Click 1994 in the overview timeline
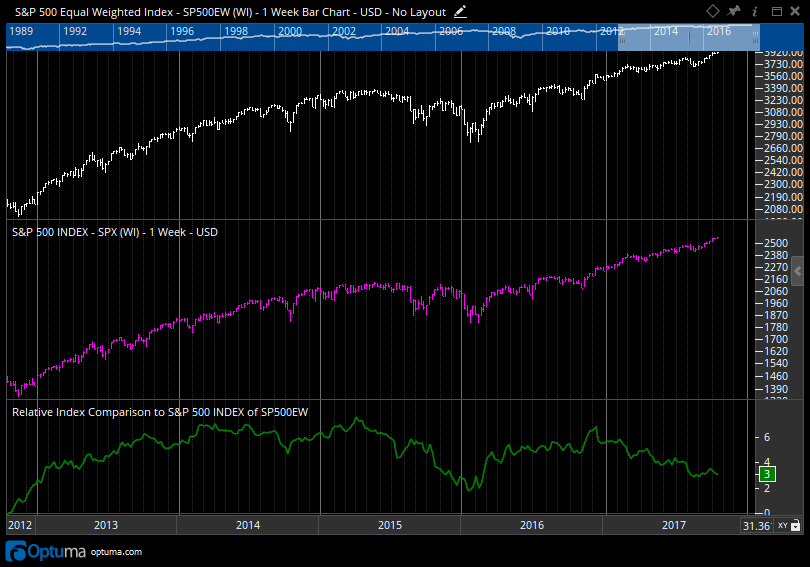The width and height of the screenshot is (810, 567). point(129,31)
